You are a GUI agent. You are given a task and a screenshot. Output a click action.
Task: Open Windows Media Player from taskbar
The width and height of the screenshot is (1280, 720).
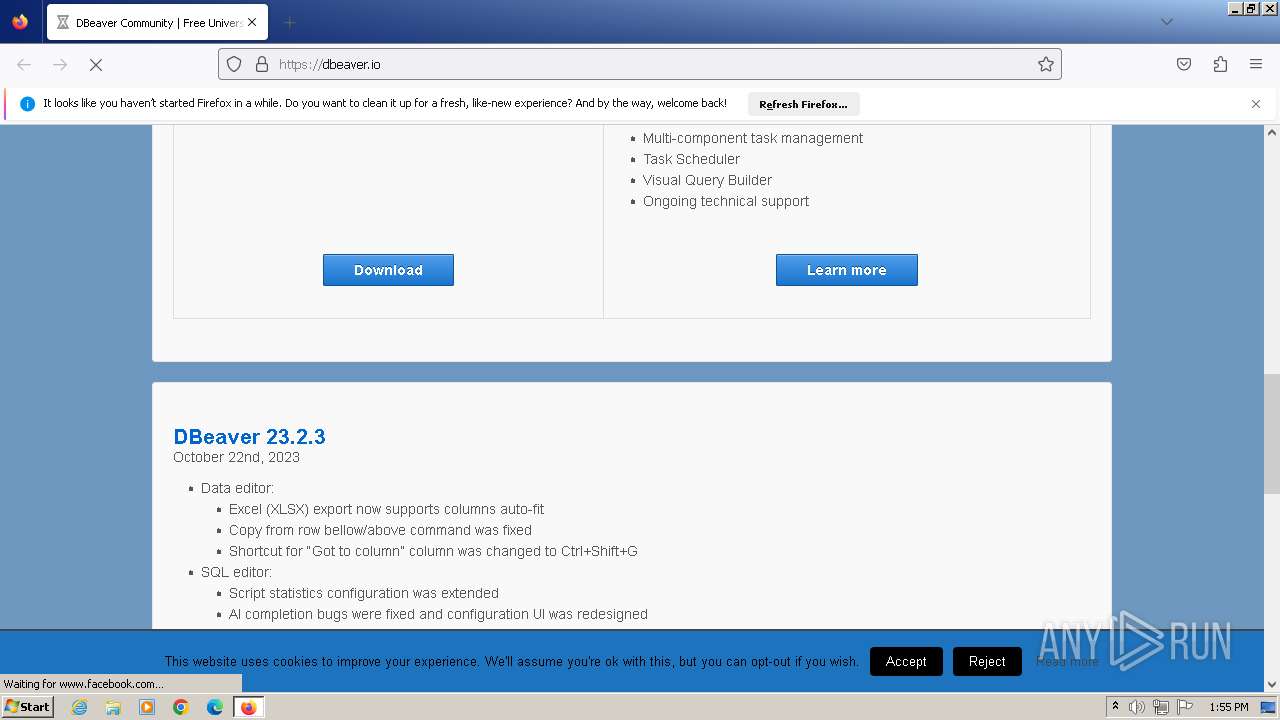(x=147, y=707)
